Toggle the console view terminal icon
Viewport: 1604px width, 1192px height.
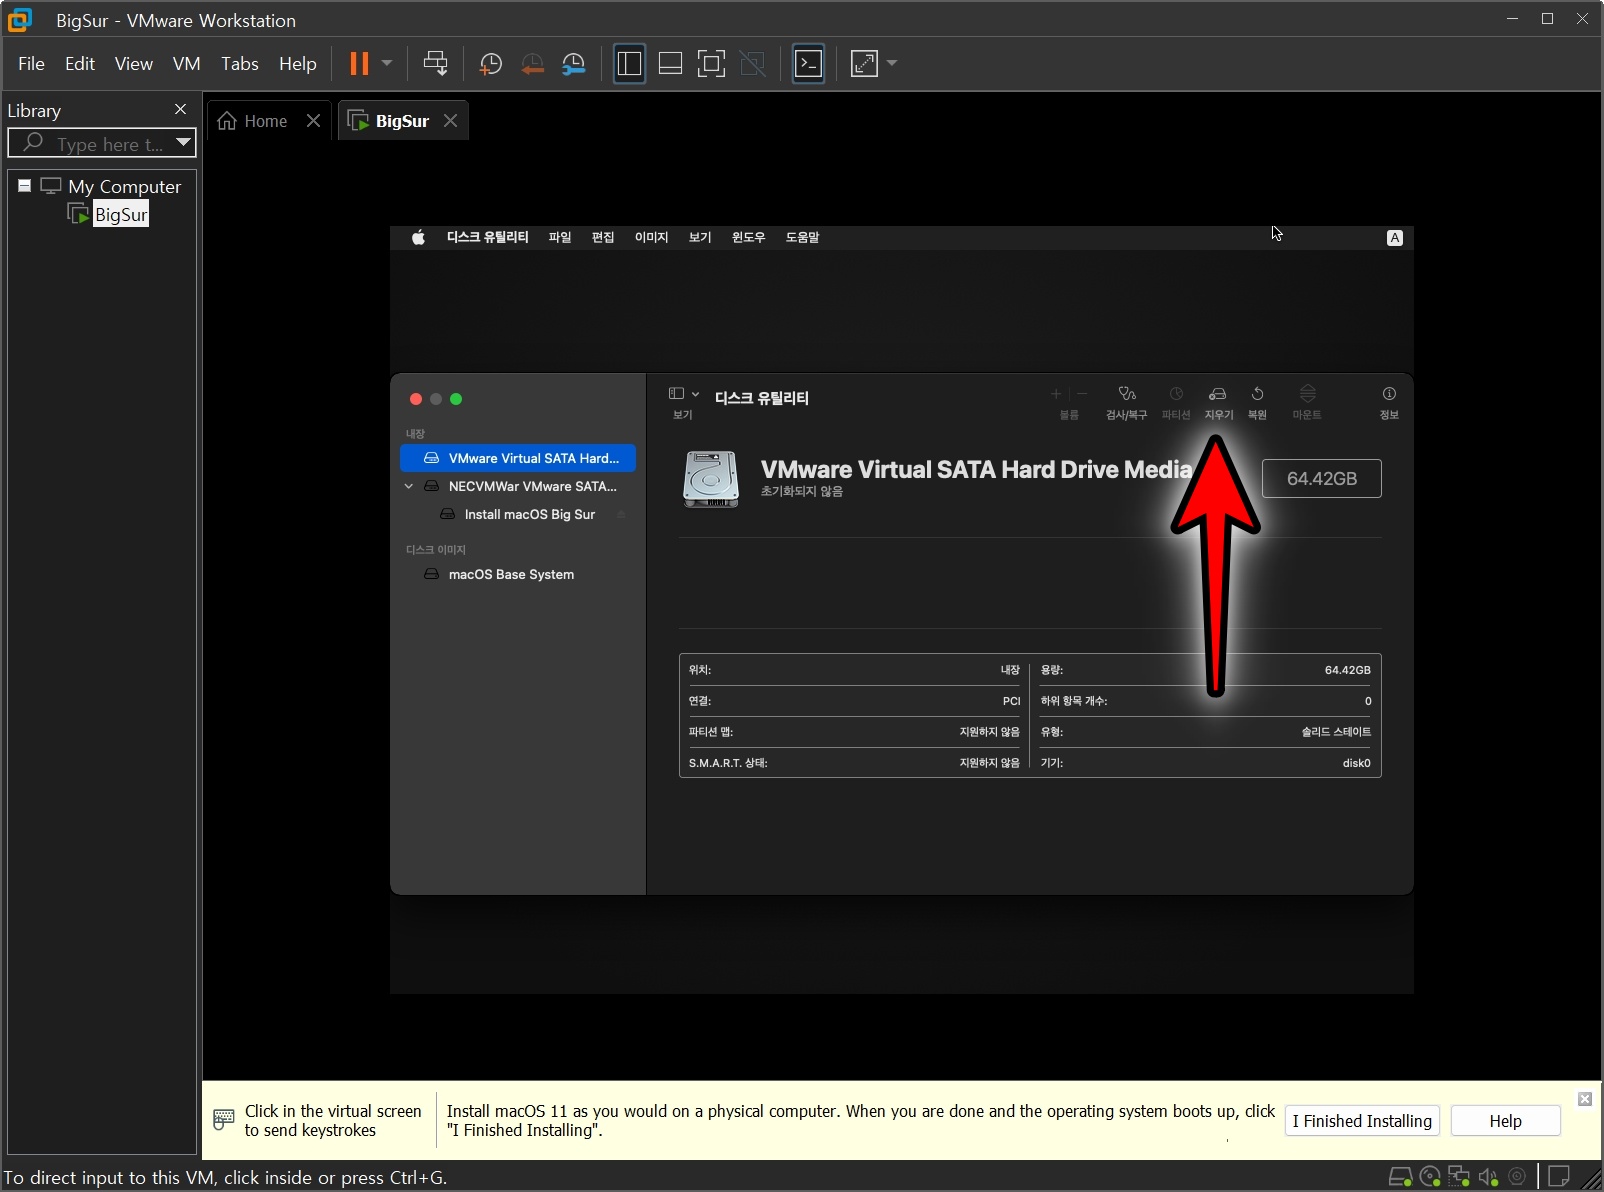click(808, 64)
